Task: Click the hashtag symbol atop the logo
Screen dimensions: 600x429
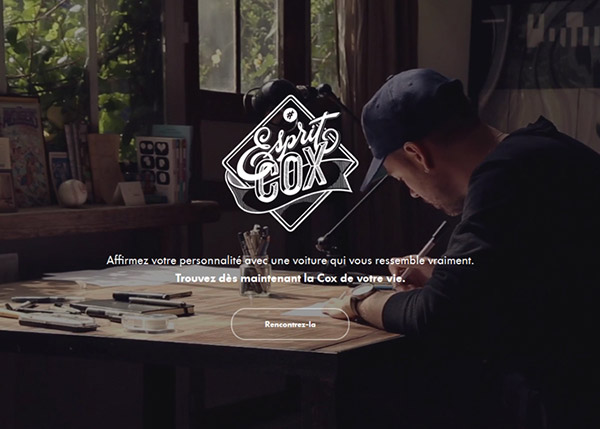Action: (287, 114)
